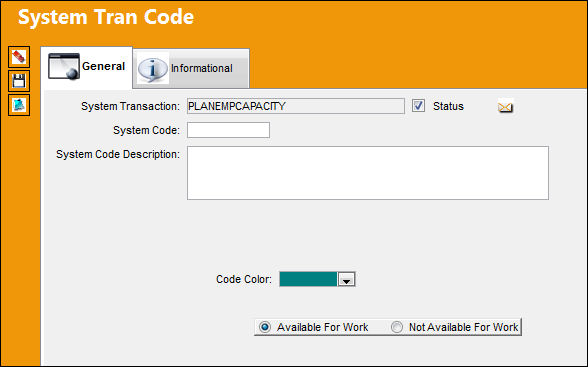
Task: Click the envelope icon next to Status
Action: pyautogui.click(x=505, y=107)
